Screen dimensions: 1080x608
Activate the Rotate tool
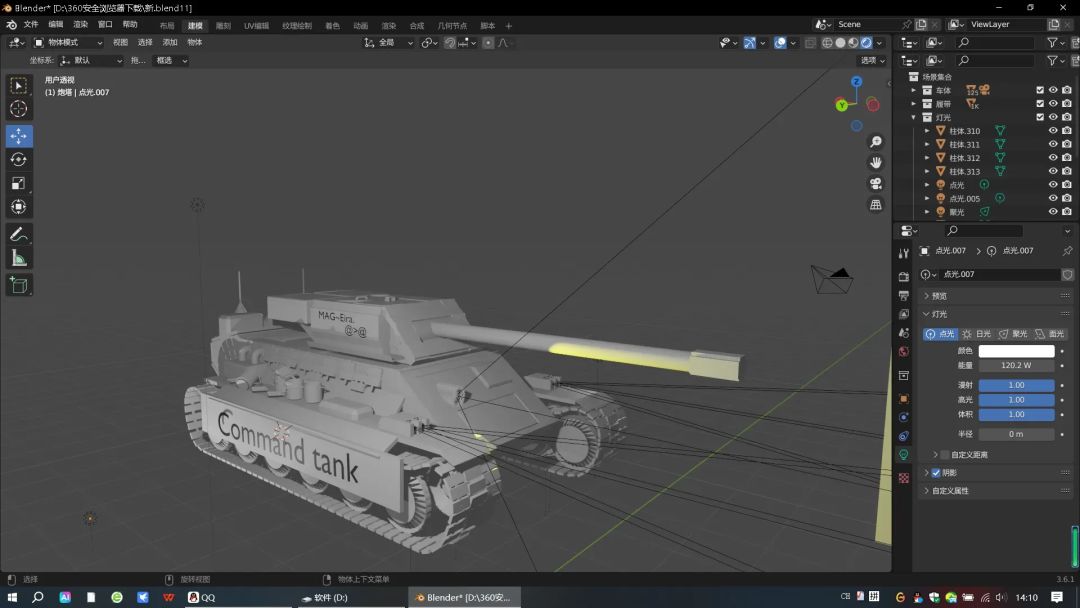pyautogui.click(x=19, y=160)
